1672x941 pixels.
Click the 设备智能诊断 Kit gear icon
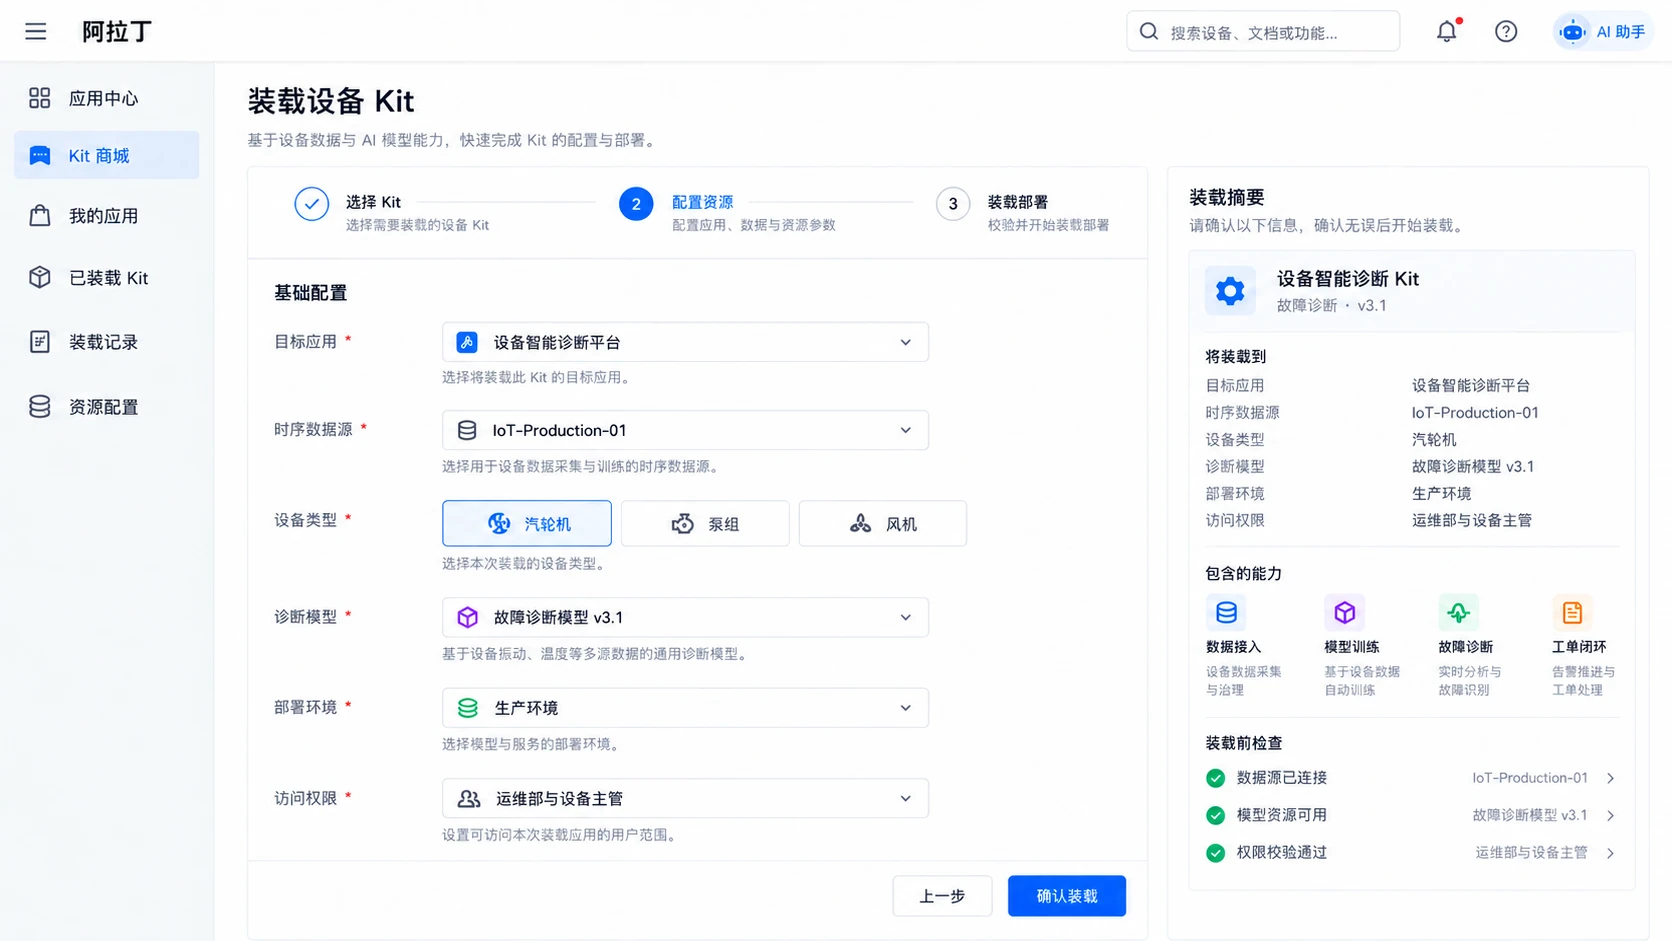click(1230, 291)
